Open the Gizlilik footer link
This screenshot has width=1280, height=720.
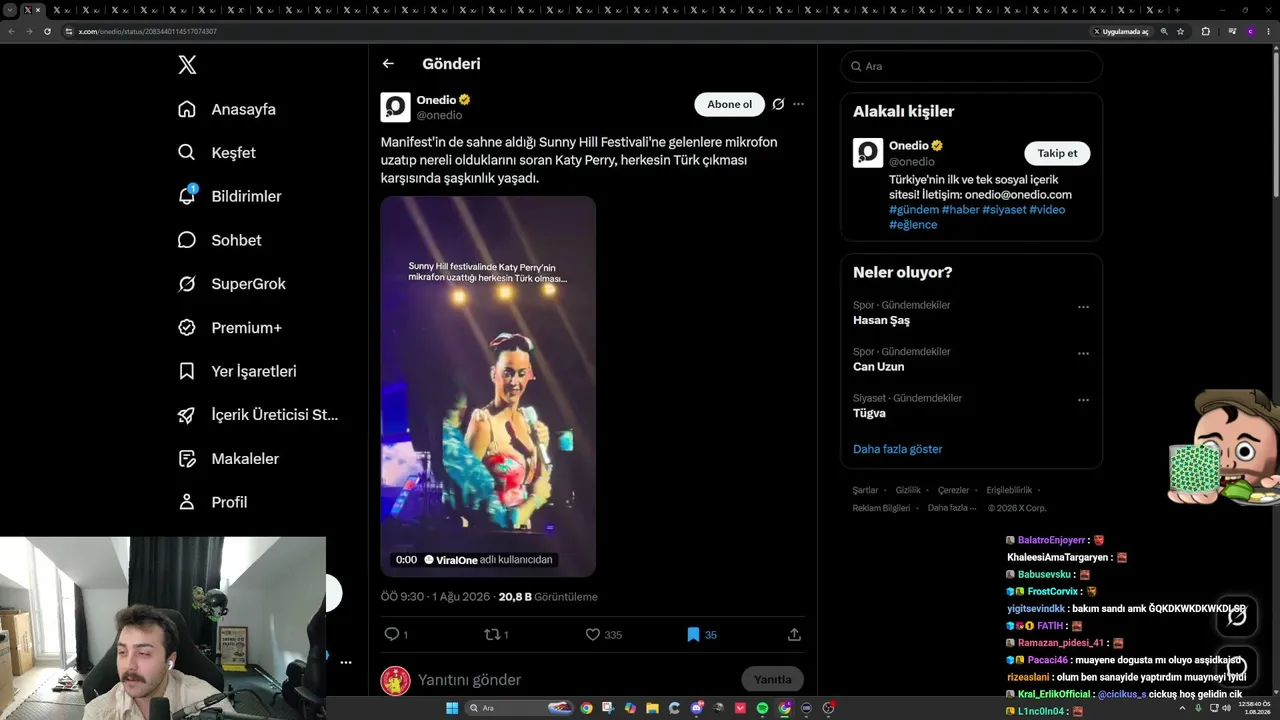(908, 490)
